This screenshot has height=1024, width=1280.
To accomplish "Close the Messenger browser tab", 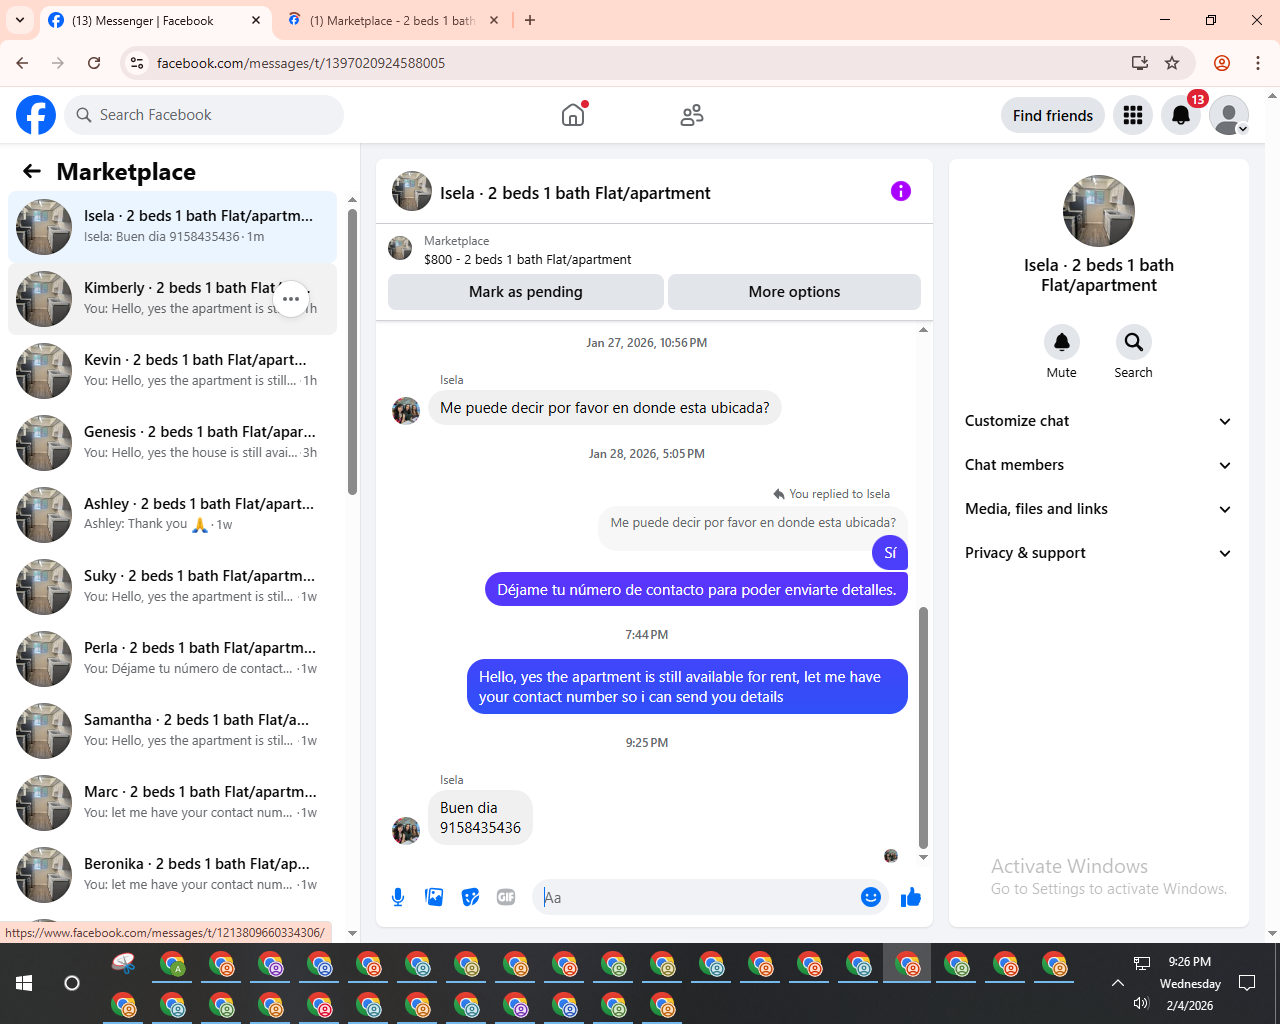I will [x=256, y=20].
